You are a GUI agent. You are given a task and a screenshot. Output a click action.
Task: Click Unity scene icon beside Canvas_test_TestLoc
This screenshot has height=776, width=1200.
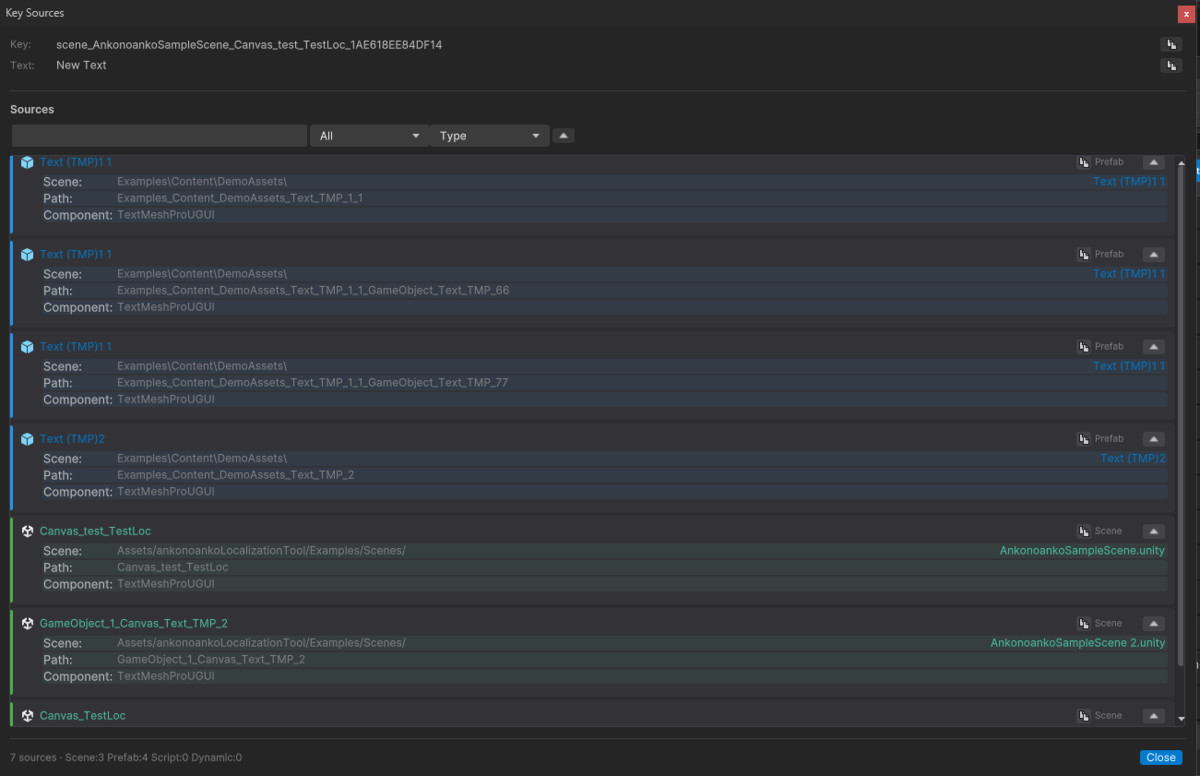[x=27, y=531]
